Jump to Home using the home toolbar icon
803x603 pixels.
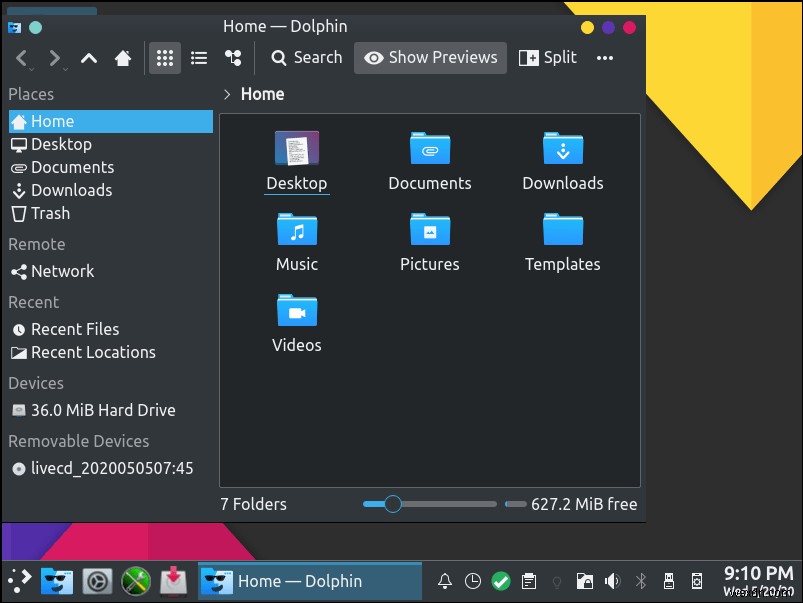[122, 57]
